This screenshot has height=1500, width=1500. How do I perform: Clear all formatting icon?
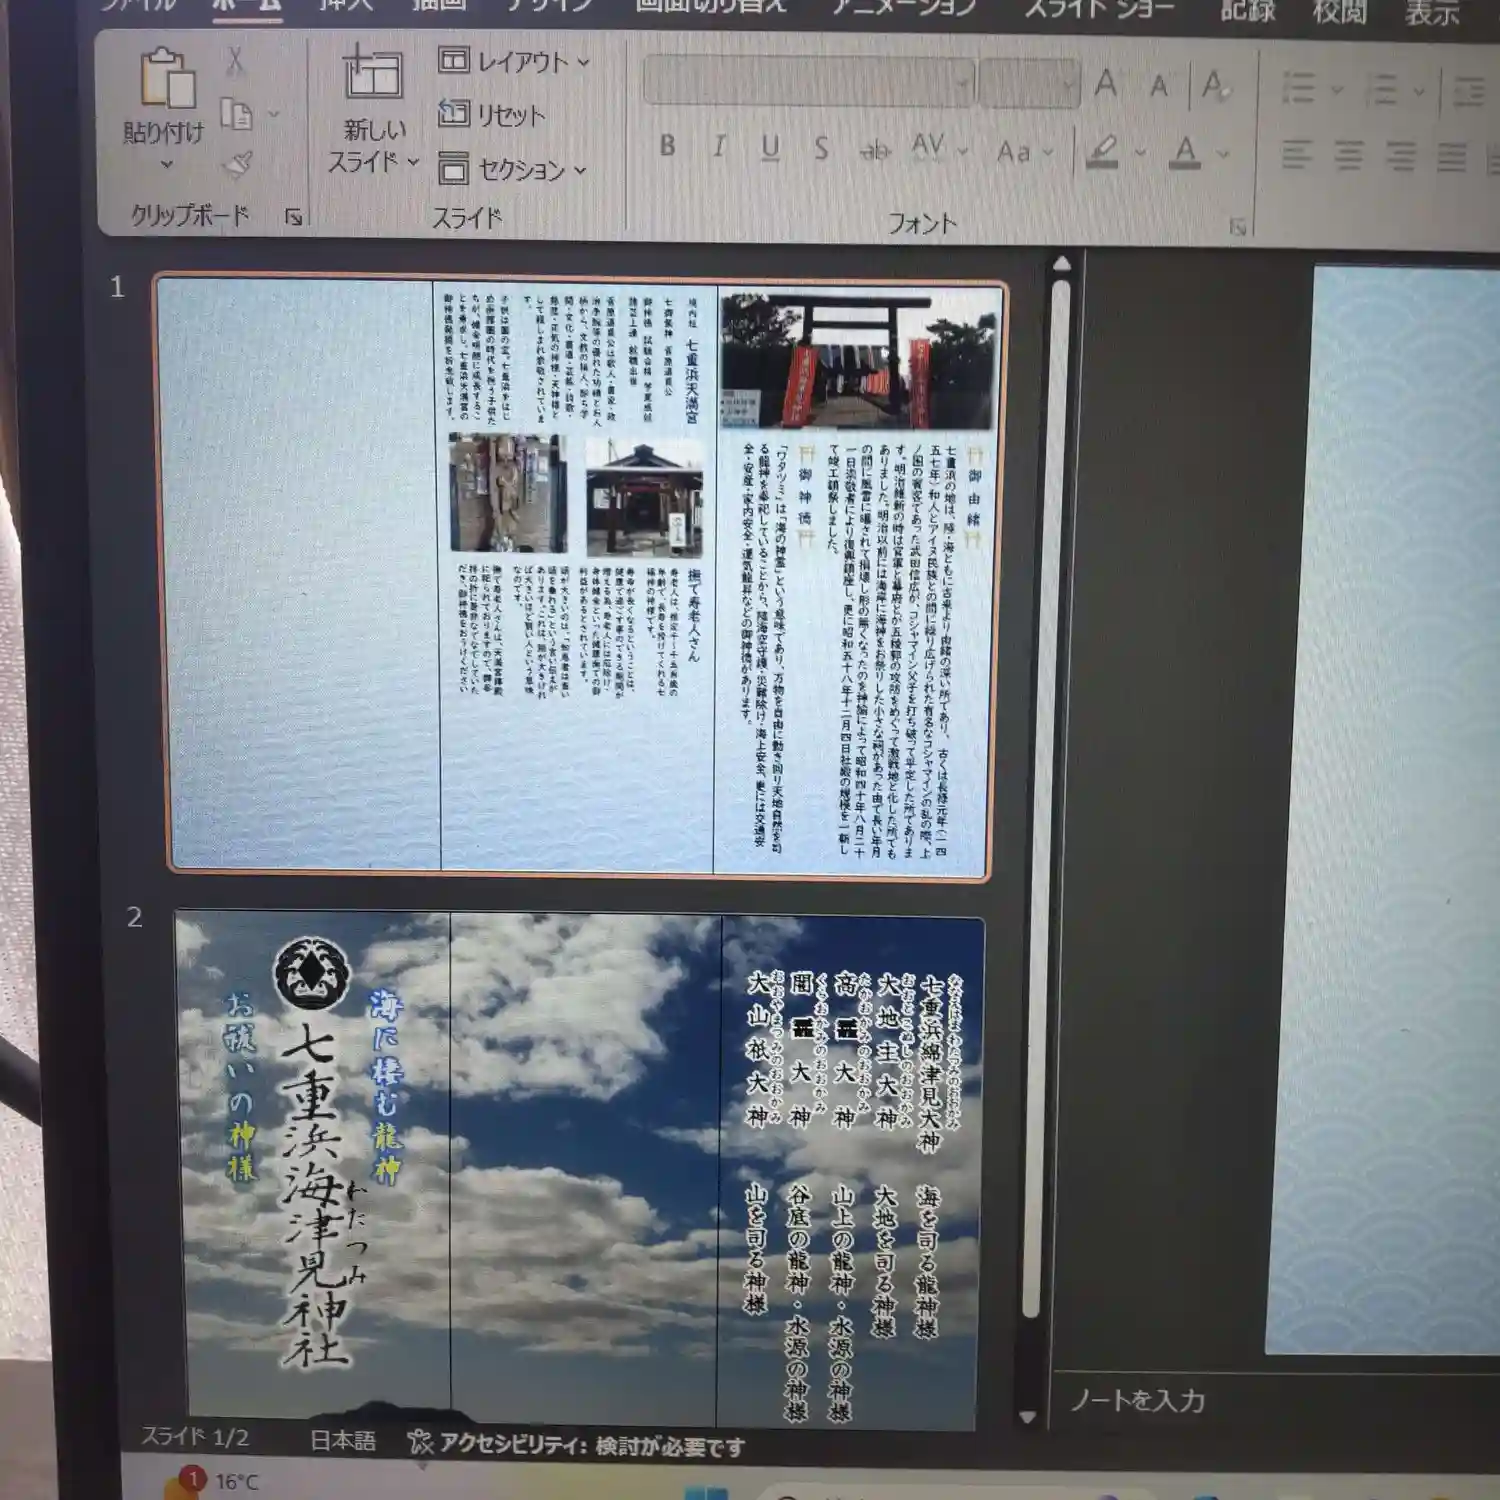(x=1215, y=87)
